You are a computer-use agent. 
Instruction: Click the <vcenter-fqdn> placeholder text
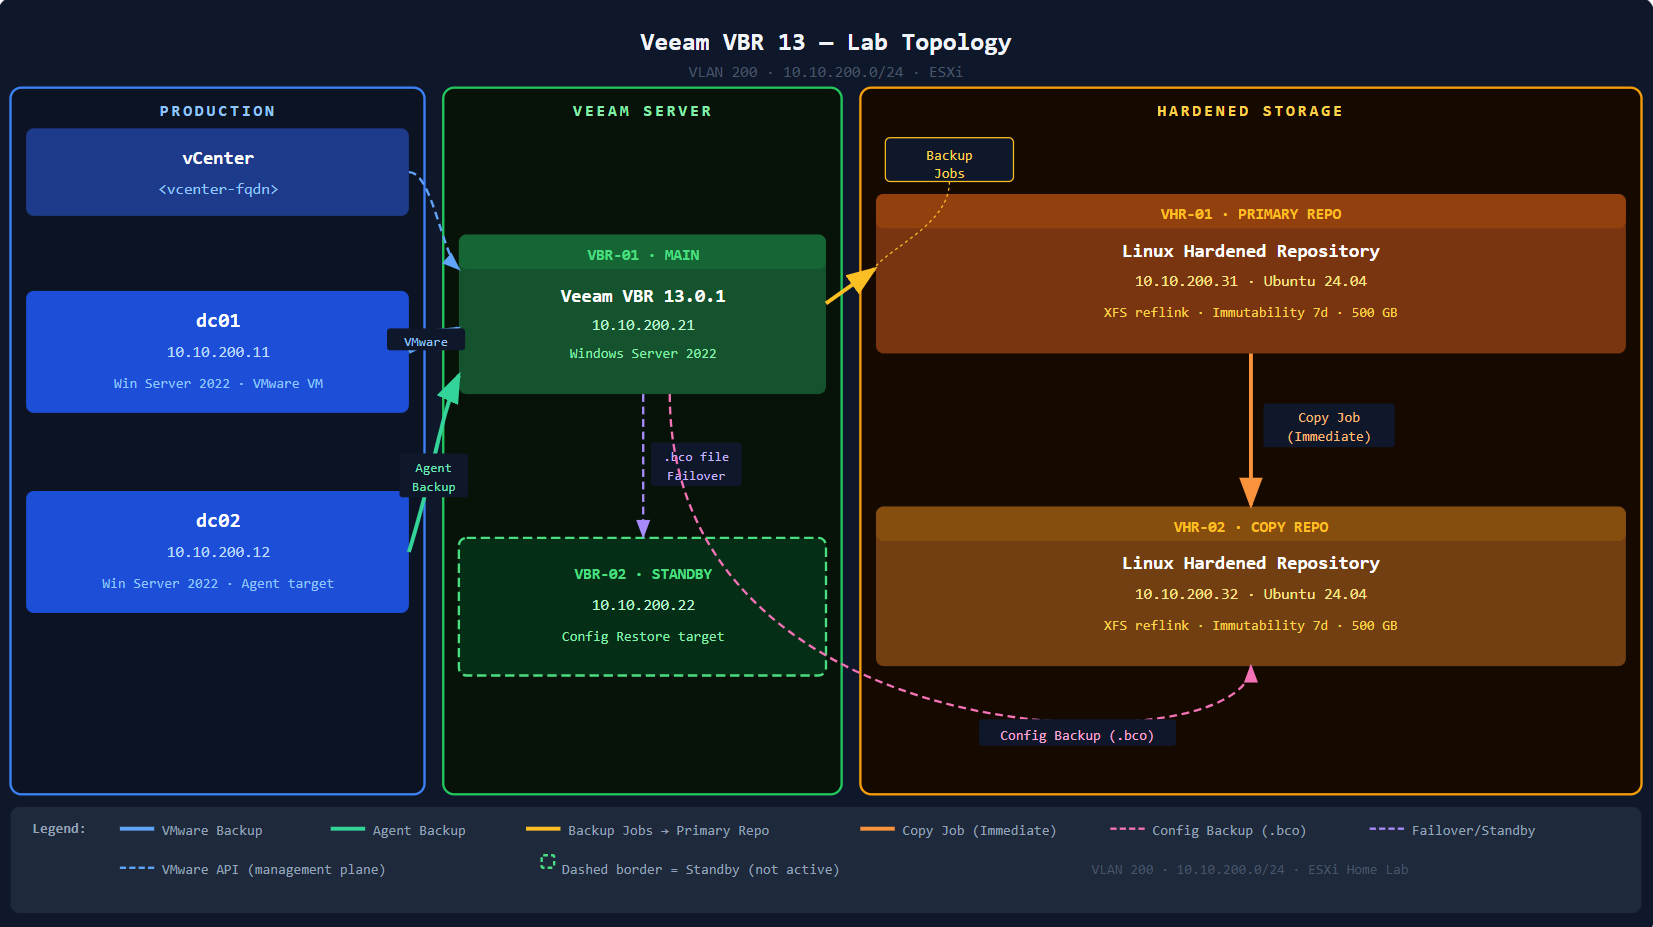click(218, 189)
